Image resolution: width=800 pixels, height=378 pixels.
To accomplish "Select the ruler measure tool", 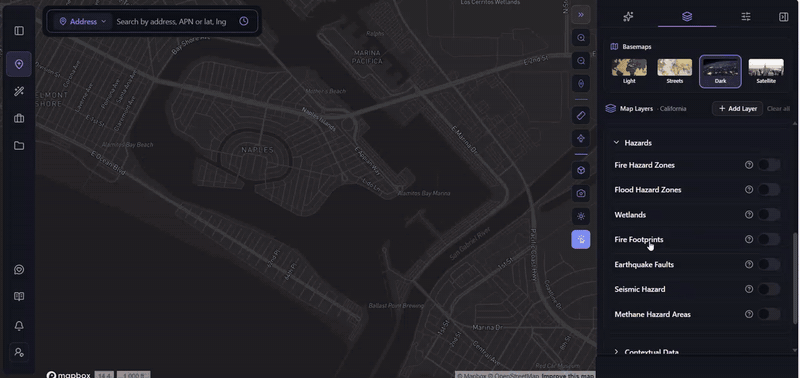I will [x=581, y=115].
